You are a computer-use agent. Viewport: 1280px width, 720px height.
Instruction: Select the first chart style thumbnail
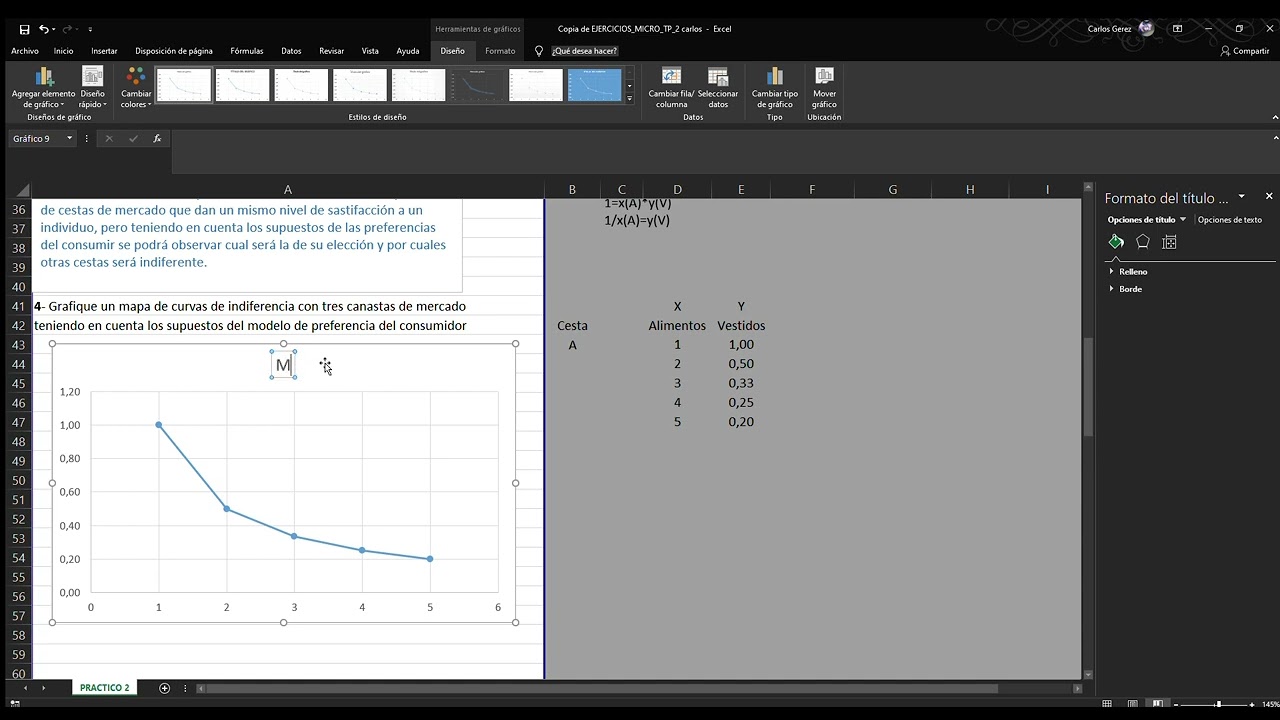(x=183, y=85)
